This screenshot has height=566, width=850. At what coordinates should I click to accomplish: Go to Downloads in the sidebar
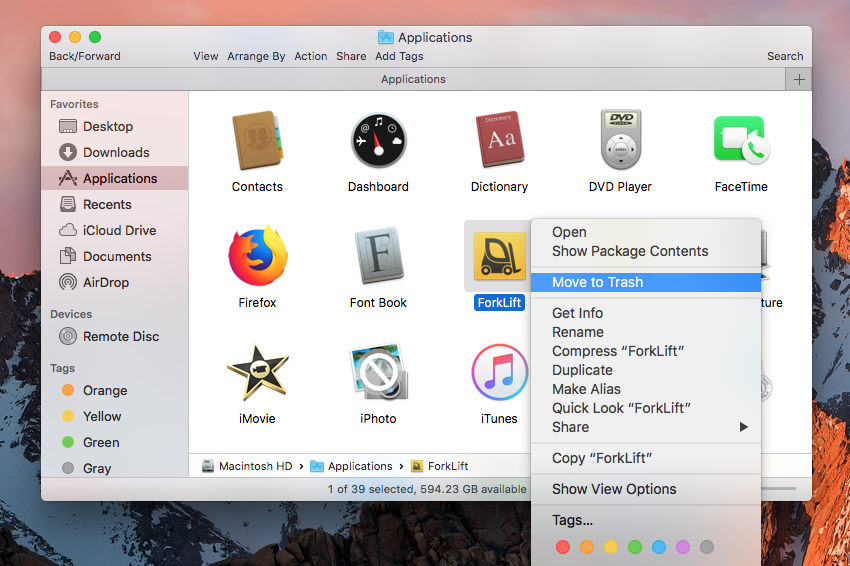tap(115, 152)
